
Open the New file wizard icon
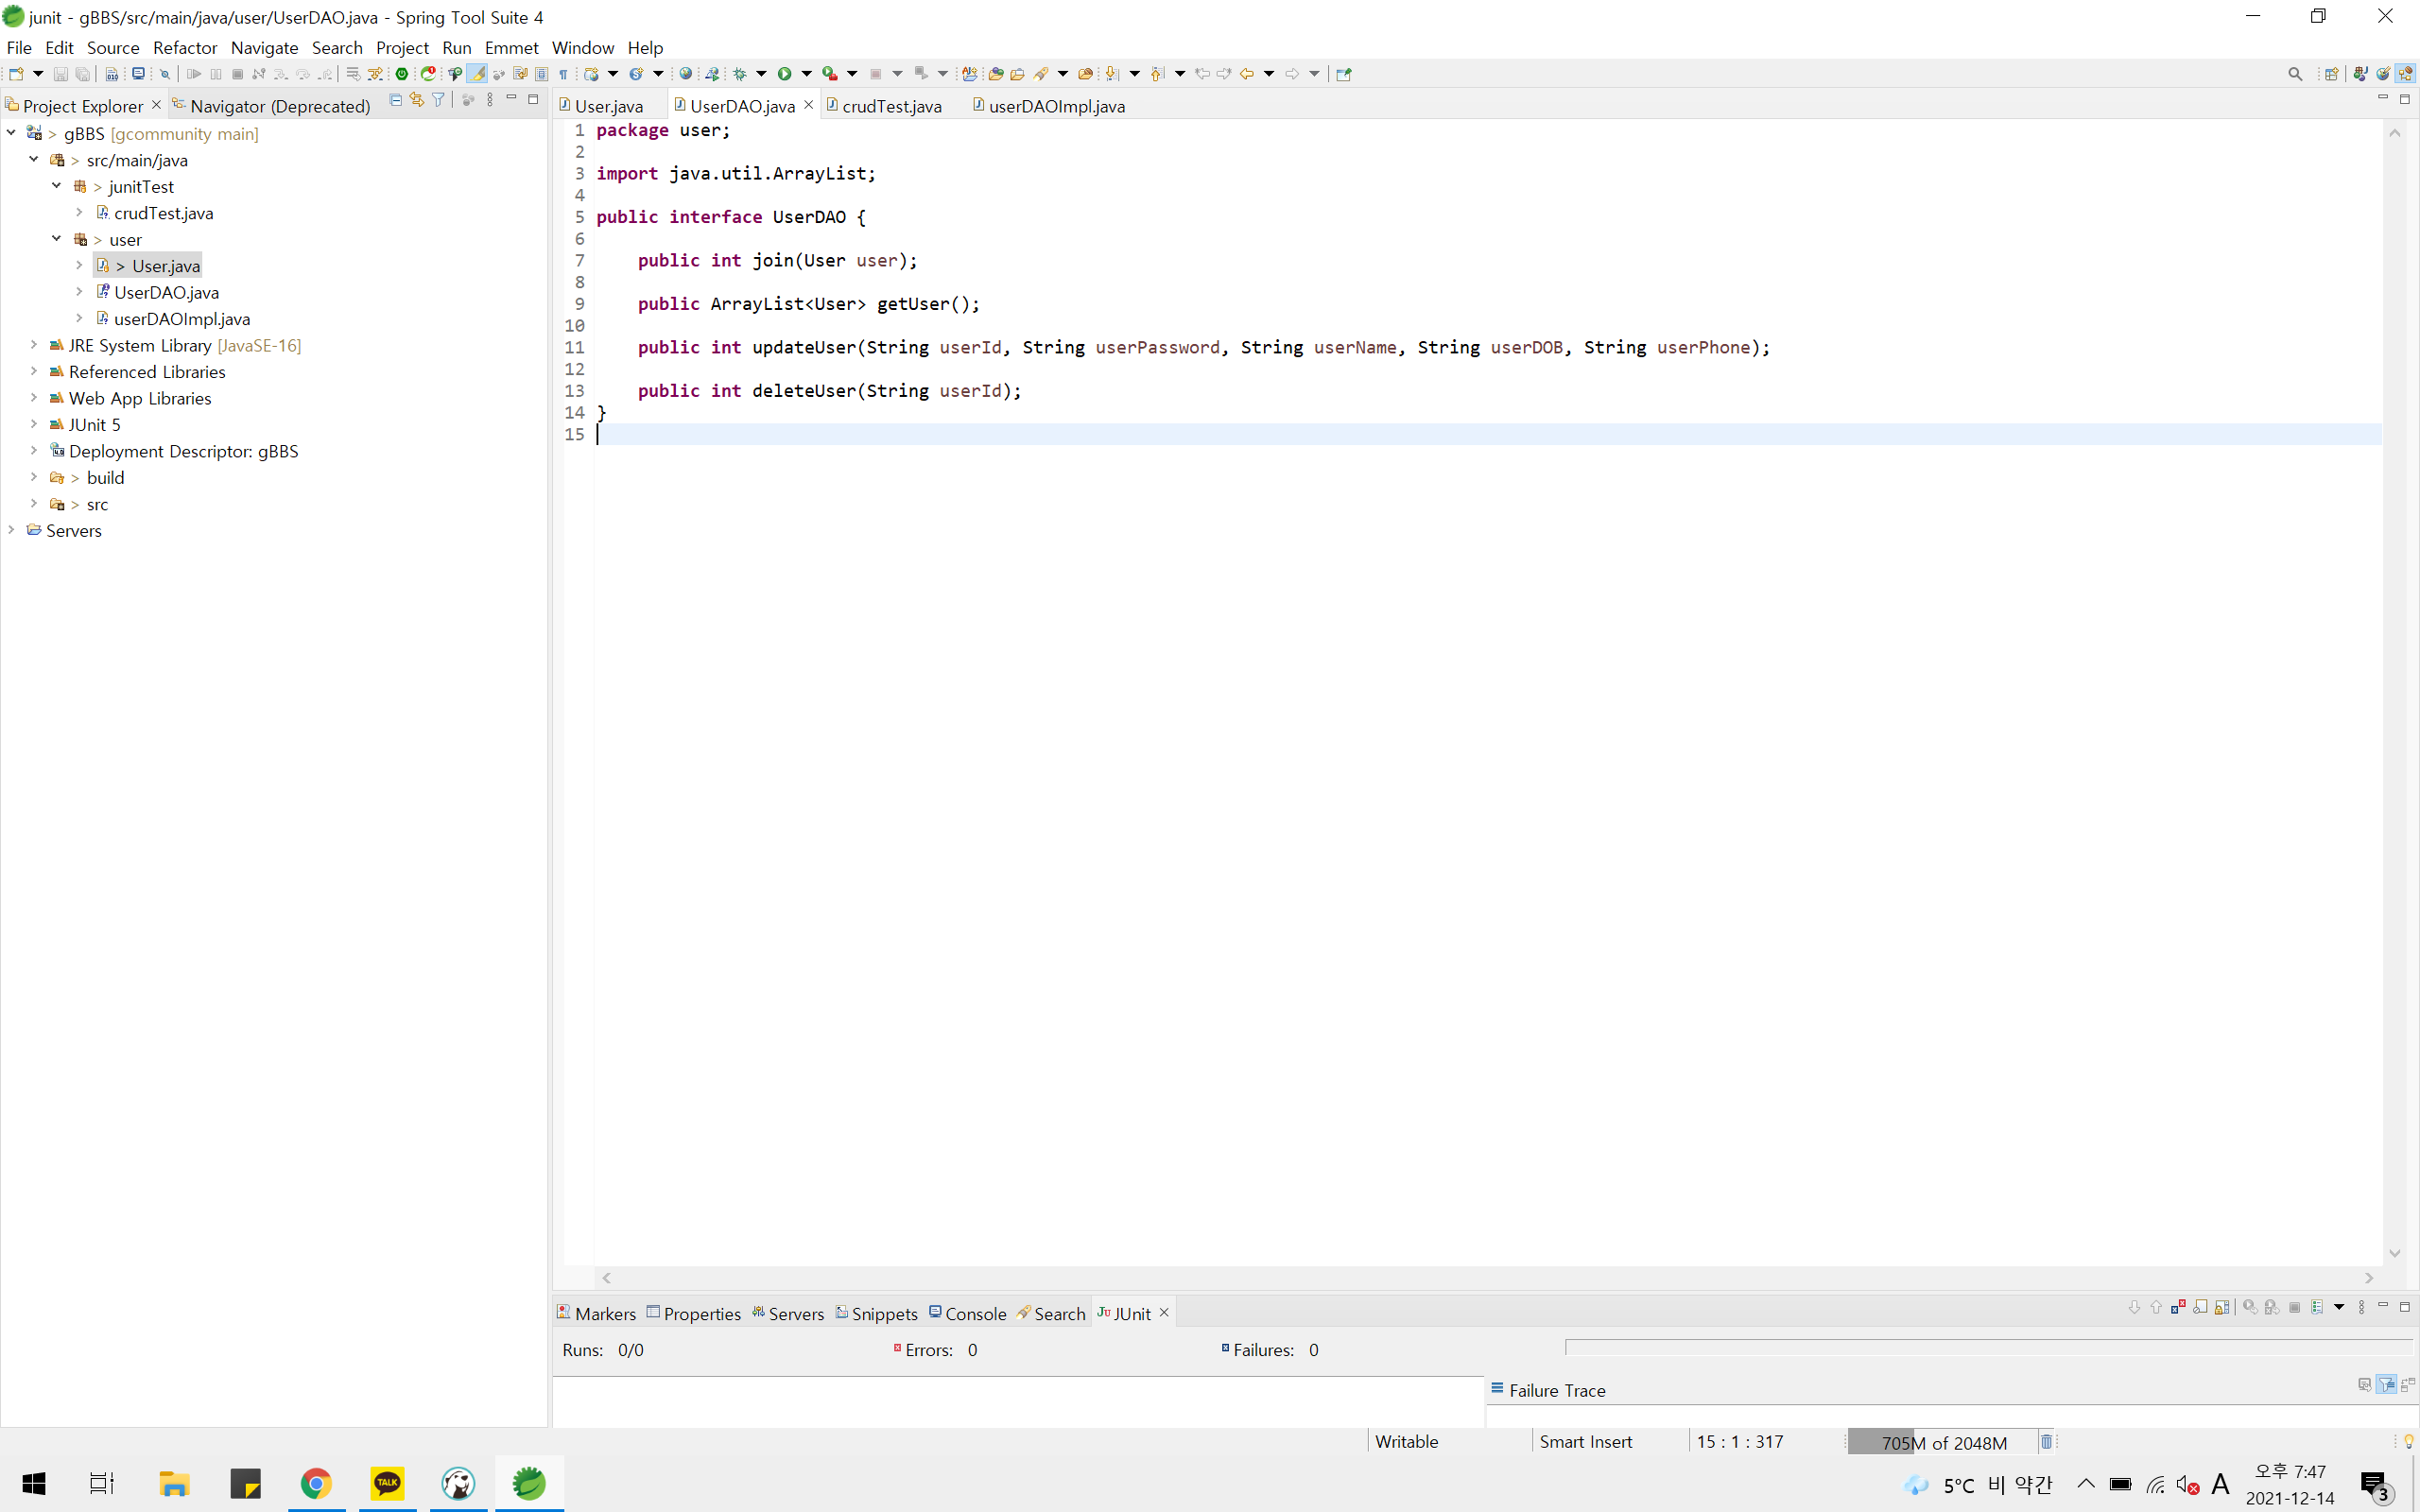click(x=16, y=74)
